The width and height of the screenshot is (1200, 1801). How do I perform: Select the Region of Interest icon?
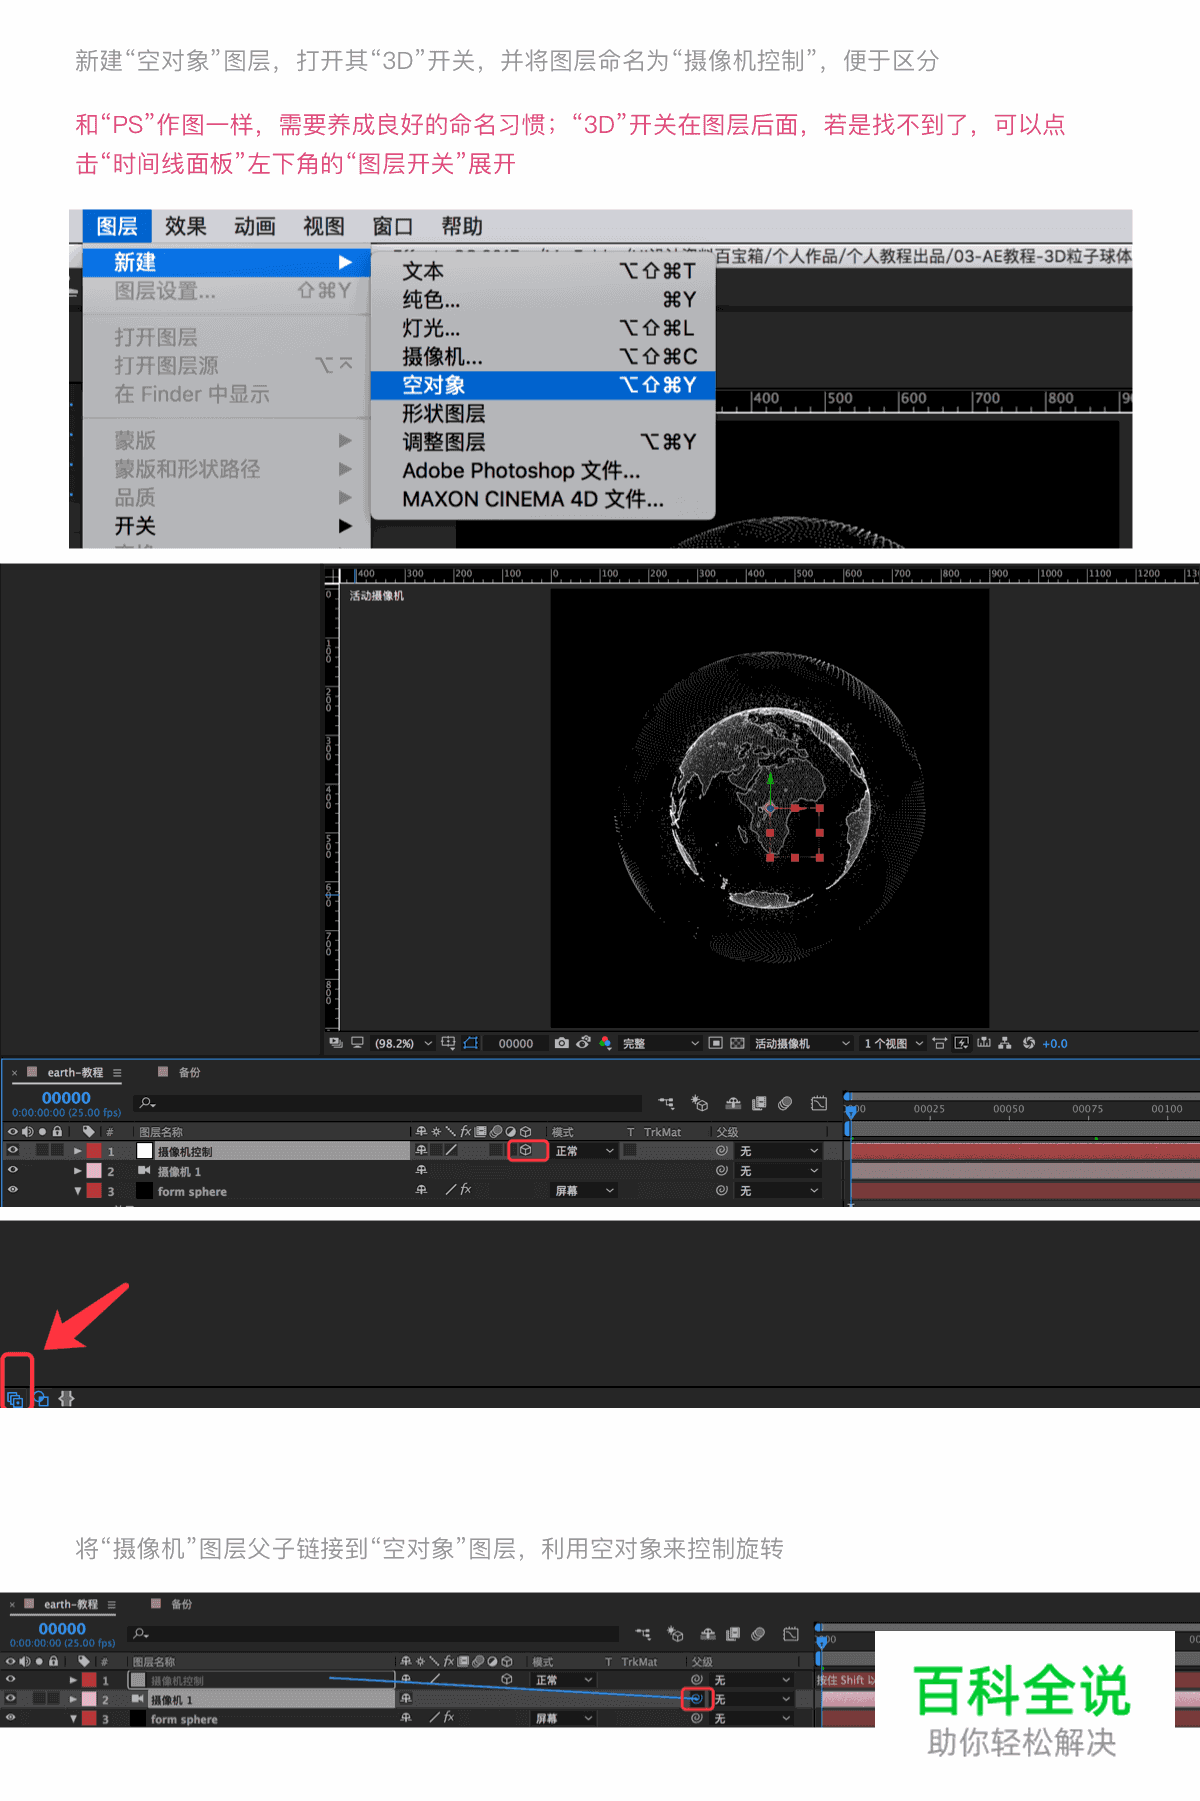[716, 1043]
